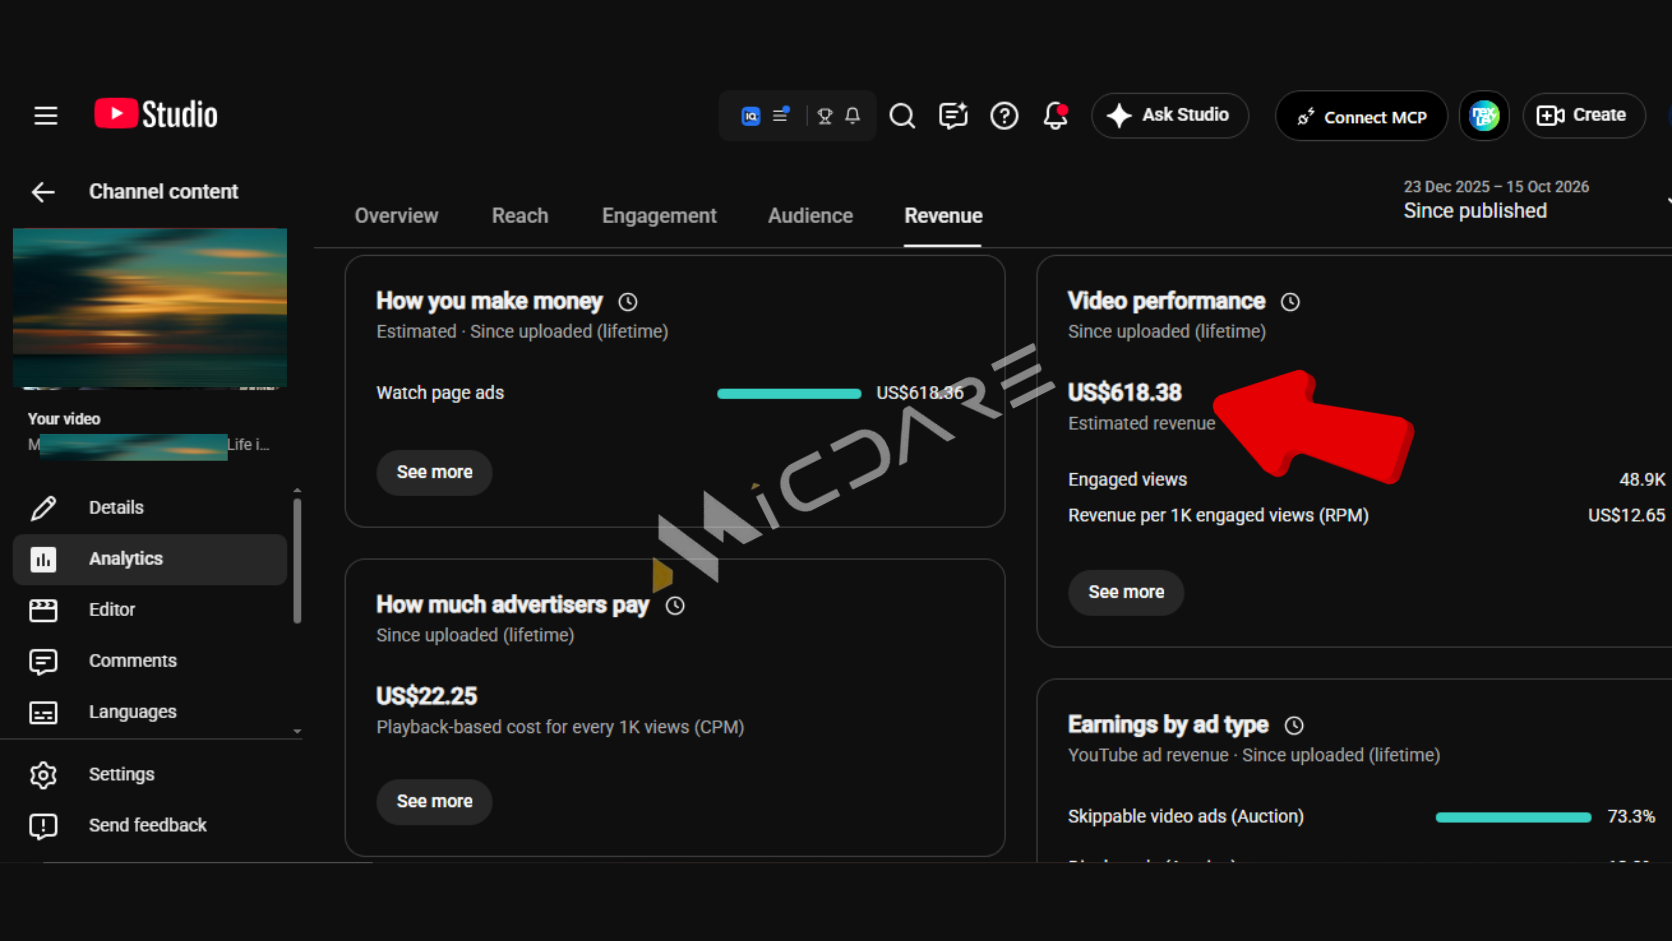Click the blue IQ extension icon
Viewport: 1672px width, 941px height.
750,116
